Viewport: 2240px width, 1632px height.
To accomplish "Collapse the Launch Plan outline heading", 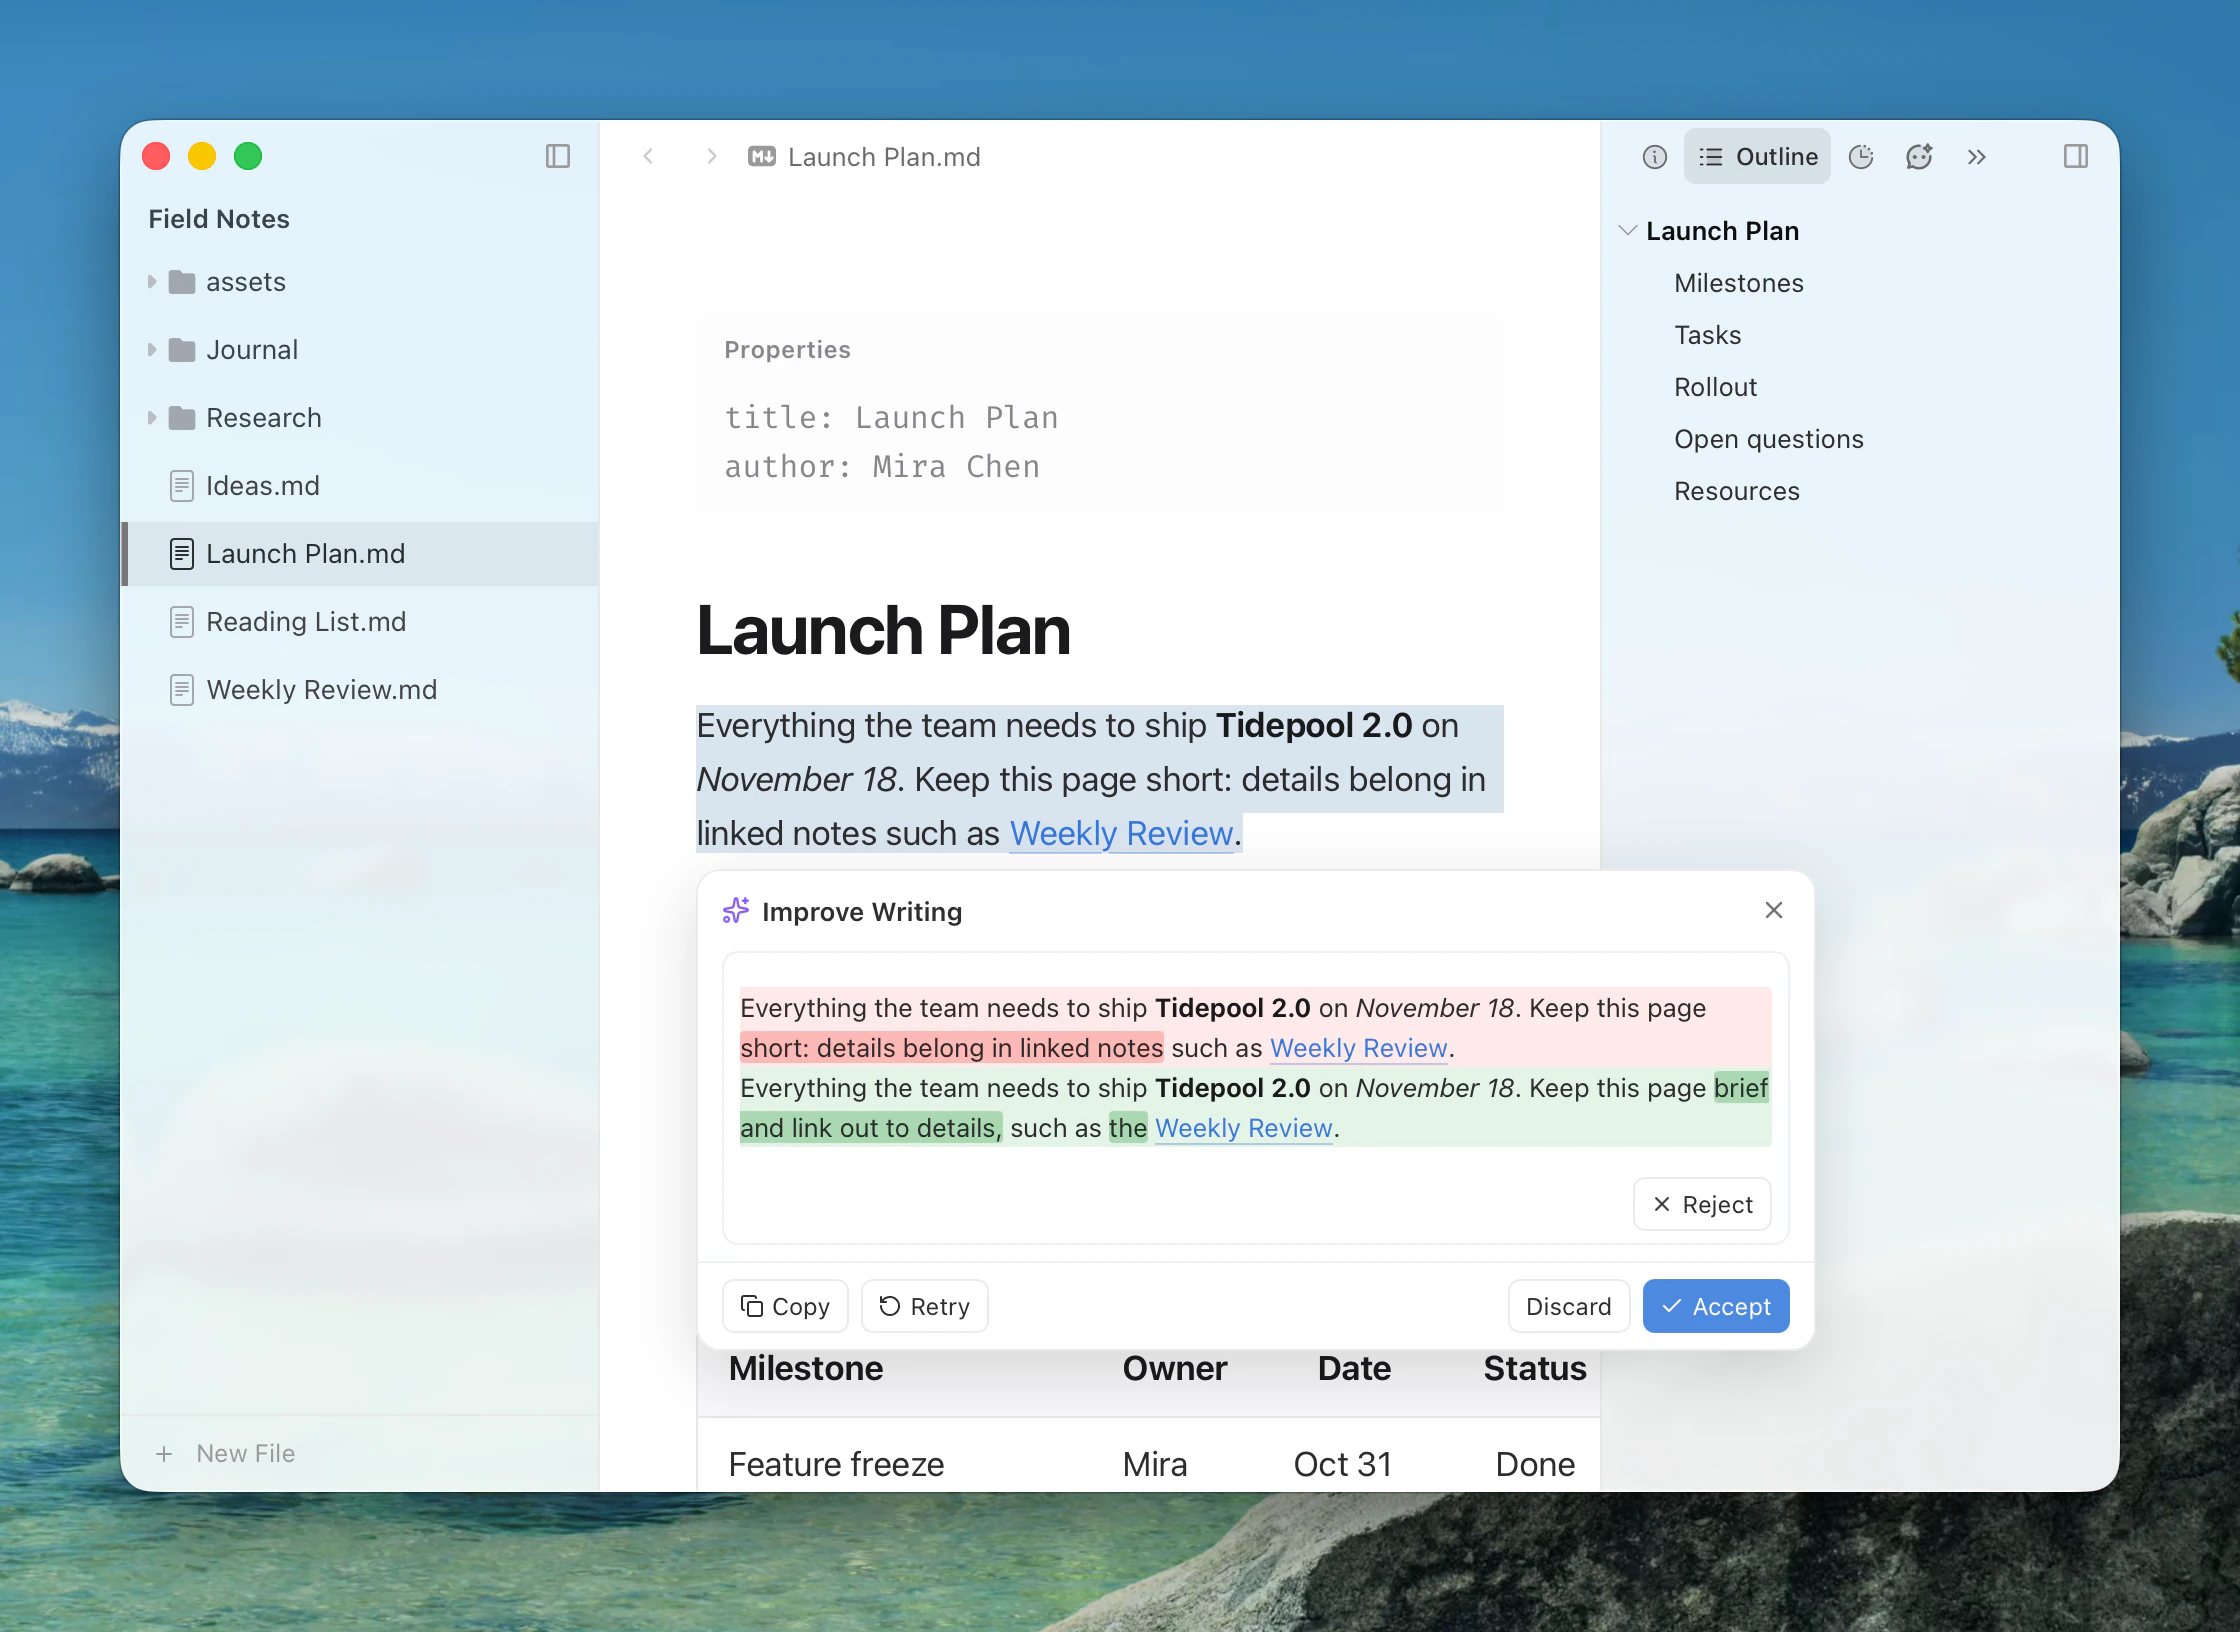I will click(x=1628, y=231).
